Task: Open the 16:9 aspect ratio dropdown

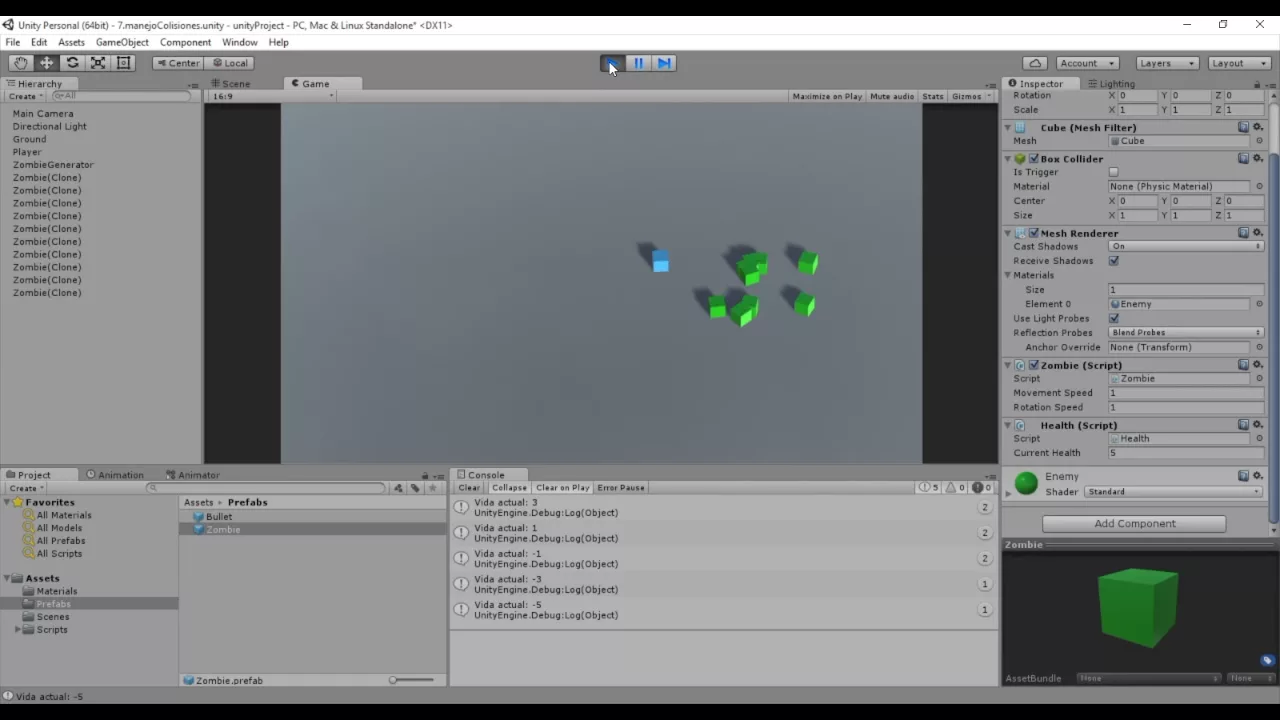Action: tap(272, 96)
